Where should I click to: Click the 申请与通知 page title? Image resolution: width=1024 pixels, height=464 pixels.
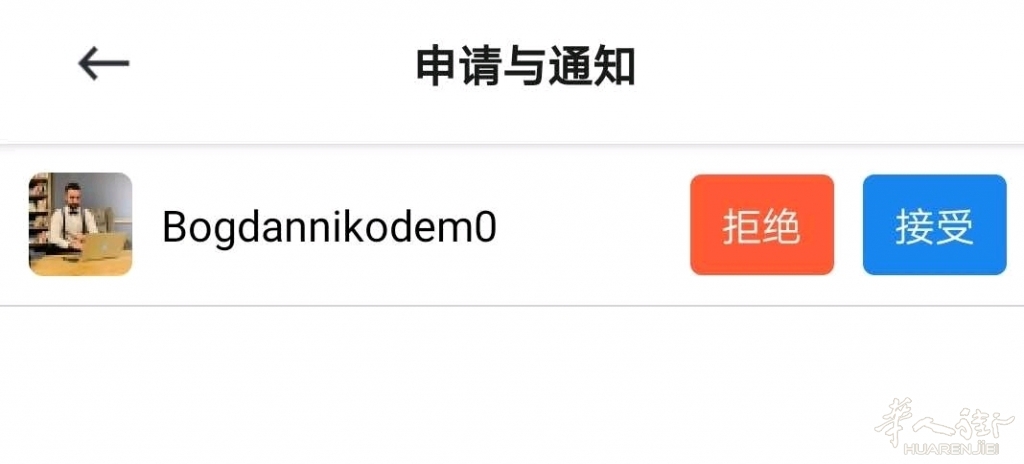coord(526,66)
